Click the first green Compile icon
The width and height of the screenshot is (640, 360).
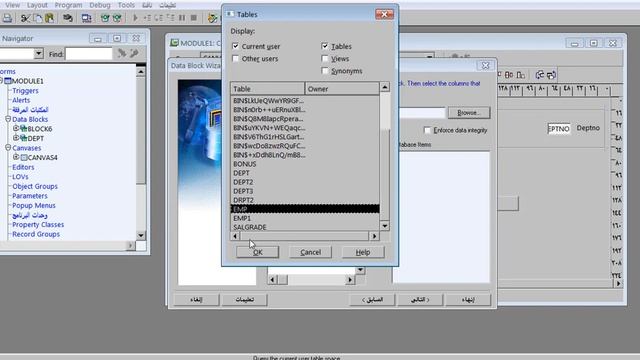[105, 18]
